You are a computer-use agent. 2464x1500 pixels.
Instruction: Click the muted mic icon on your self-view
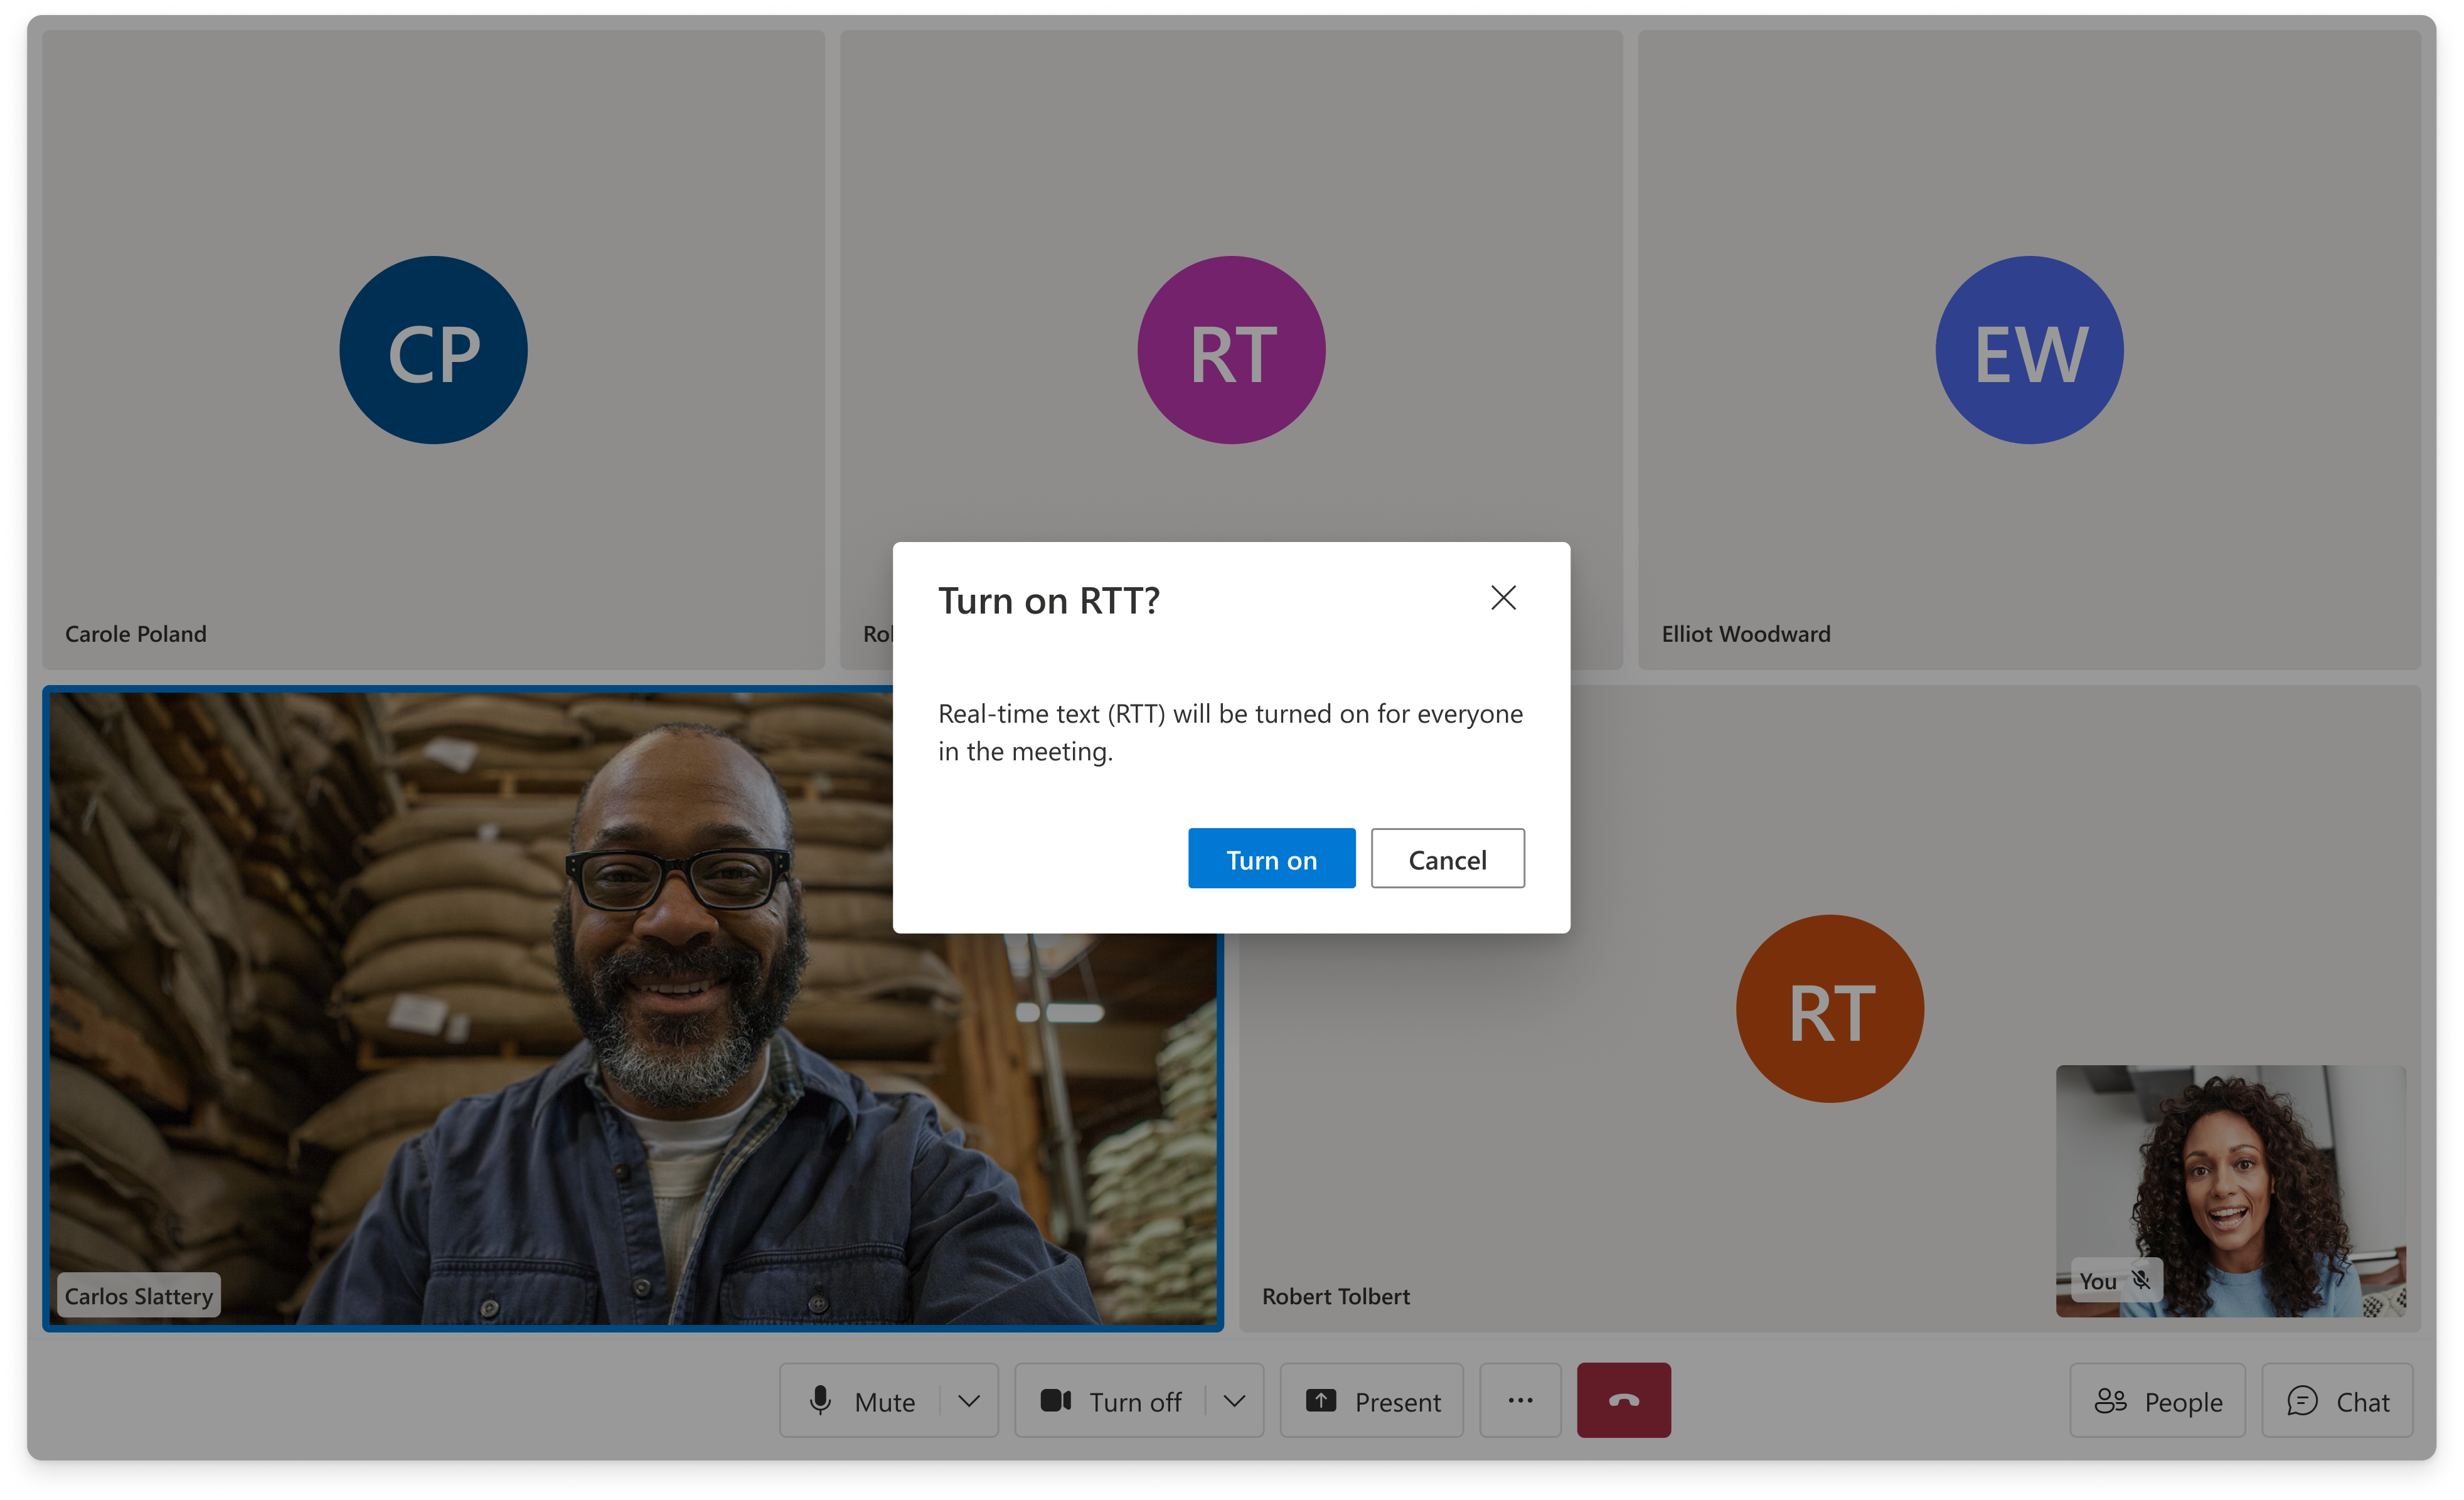coord(2140,1280)
